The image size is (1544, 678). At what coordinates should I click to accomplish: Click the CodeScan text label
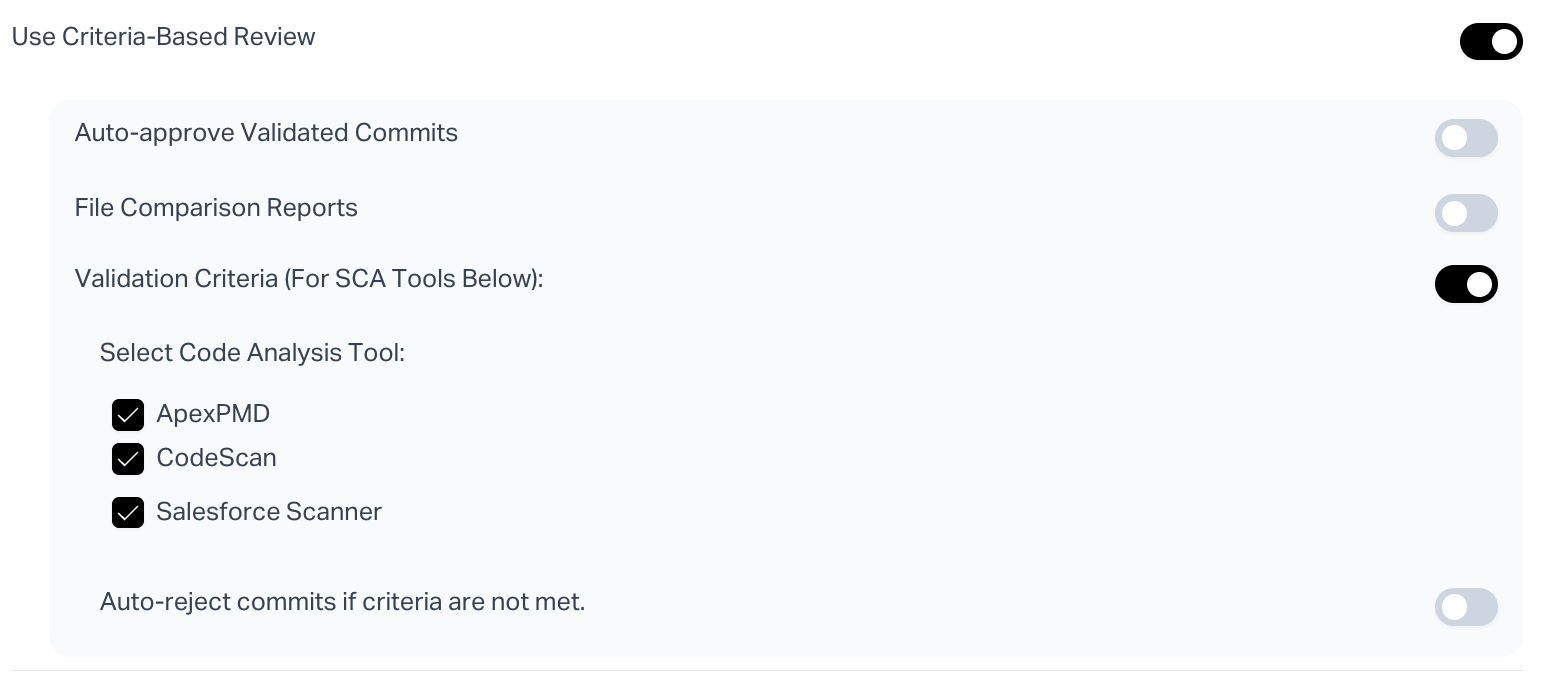point(216,458)
